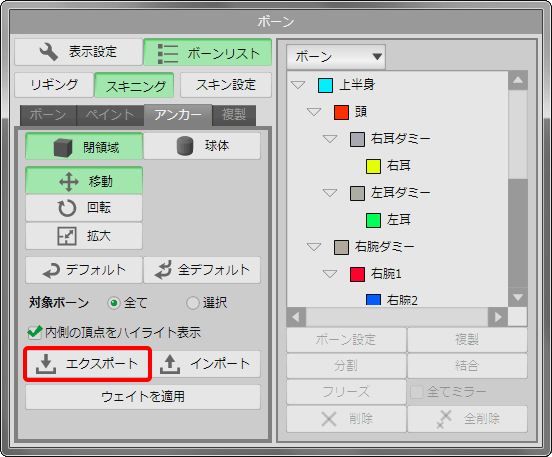Collapse the 右腕ダミー tree node
Viewport: 552px width, 457px height.
tap(314, 247)
